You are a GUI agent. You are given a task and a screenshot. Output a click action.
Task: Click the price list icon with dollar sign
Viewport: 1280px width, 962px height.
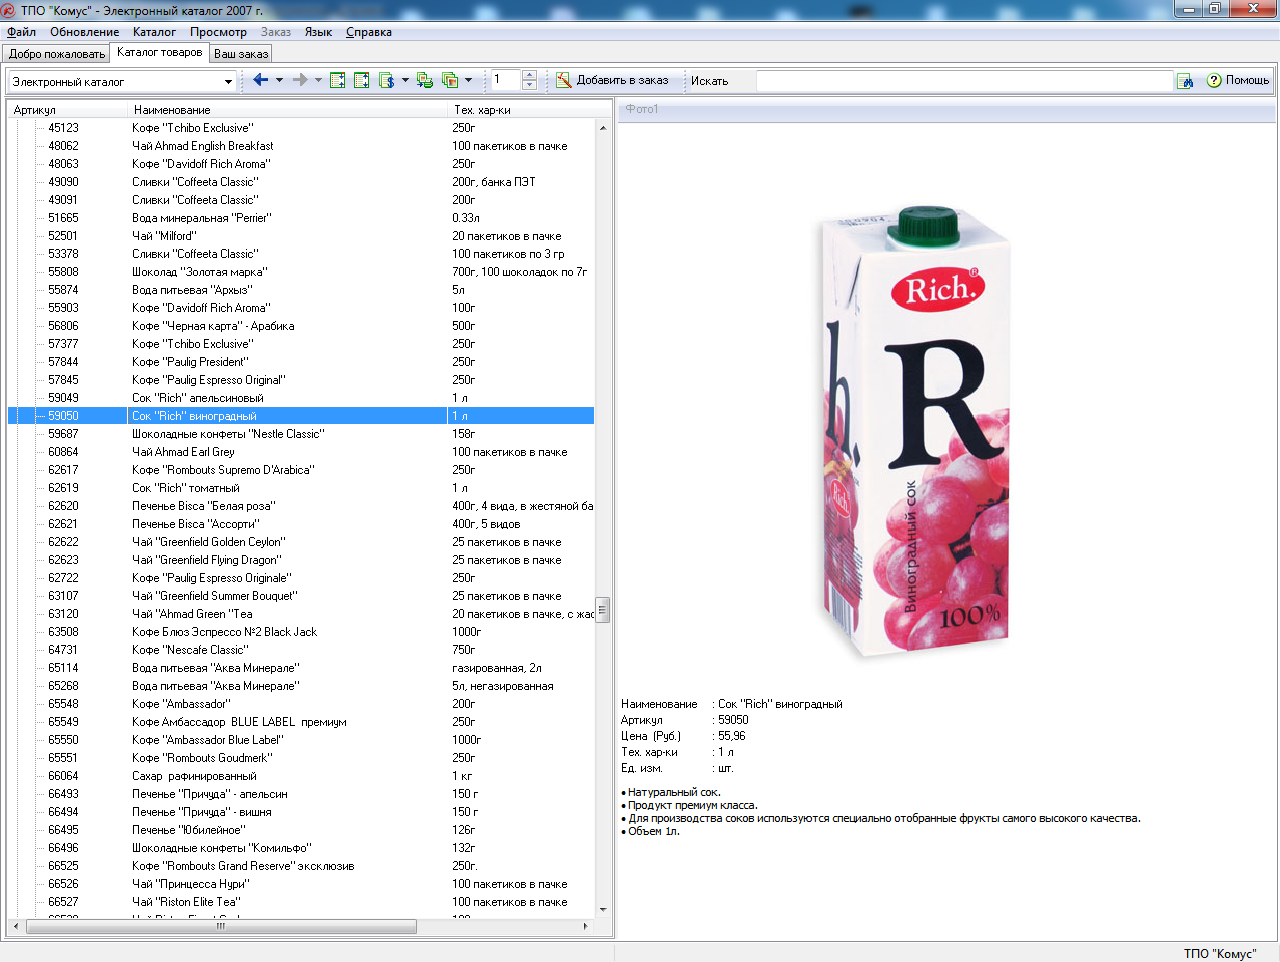tap(387, 80)
